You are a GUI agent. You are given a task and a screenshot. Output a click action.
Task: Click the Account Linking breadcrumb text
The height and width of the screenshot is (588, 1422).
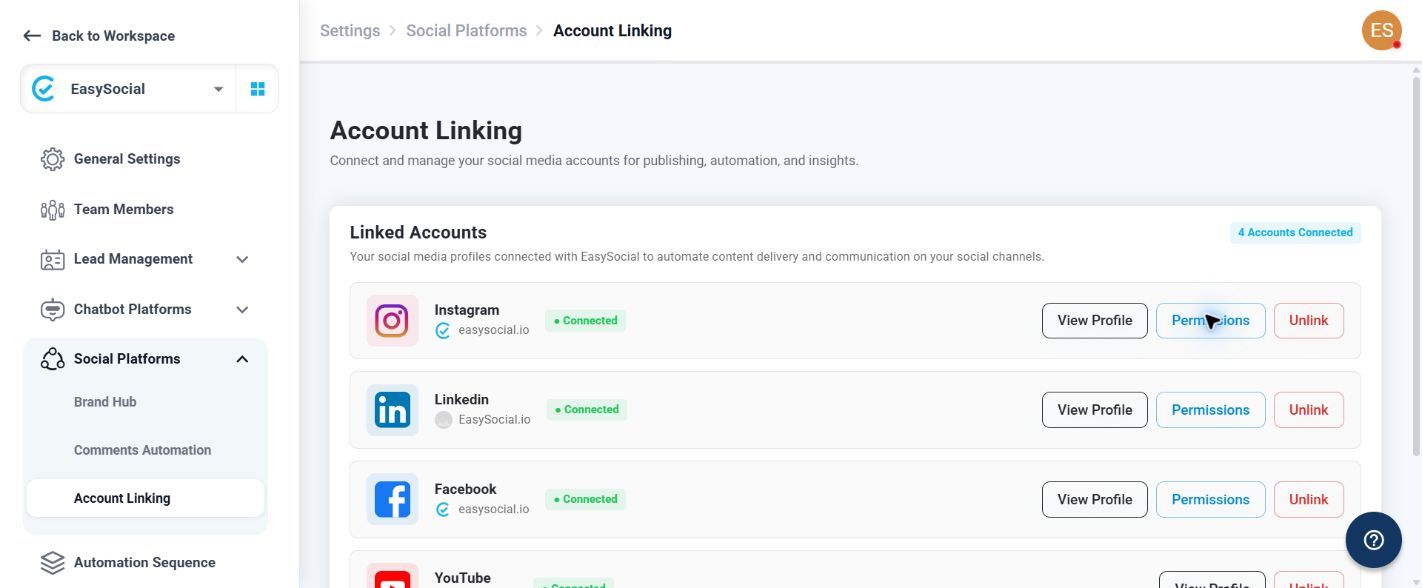pos(612,31)
